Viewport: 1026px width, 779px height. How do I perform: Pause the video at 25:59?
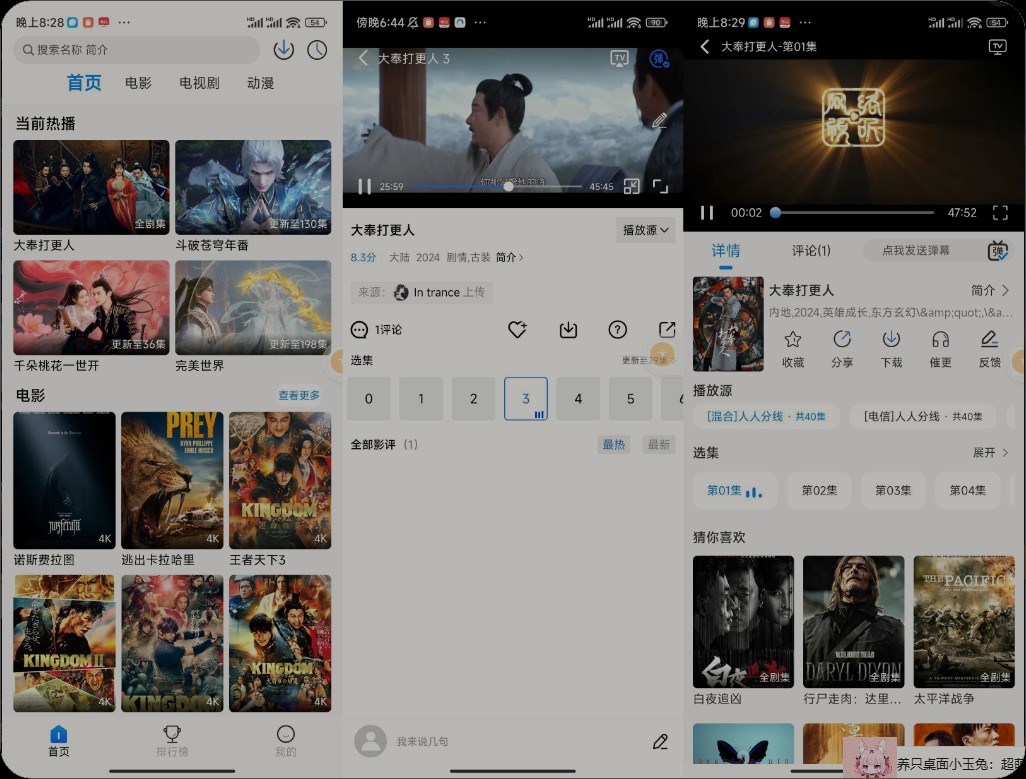click(x=364, y=186)
